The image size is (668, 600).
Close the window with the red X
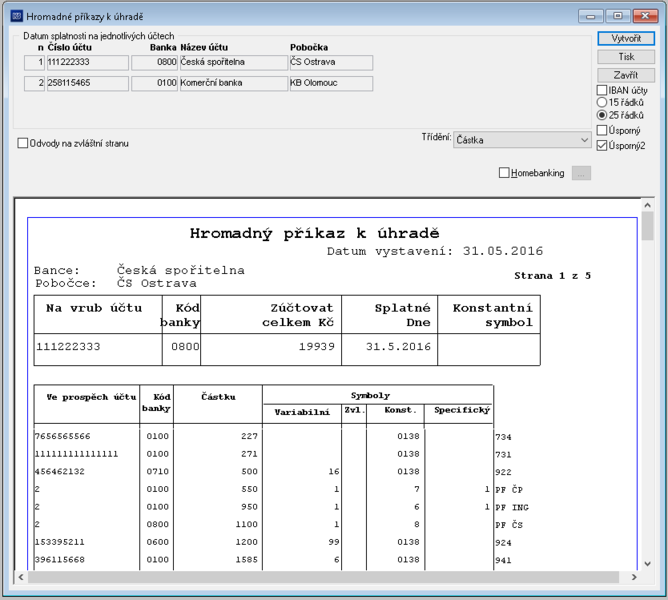(x=645, y=16)
